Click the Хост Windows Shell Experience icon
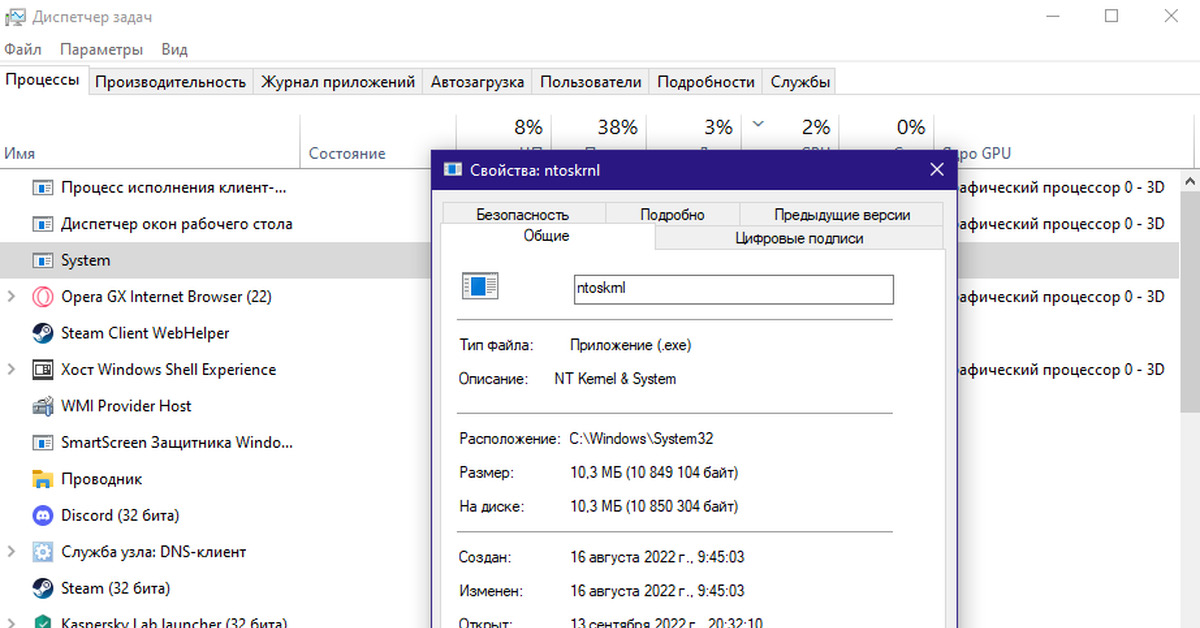This screenshot has height=628, width=1200. tap(42, 369)
